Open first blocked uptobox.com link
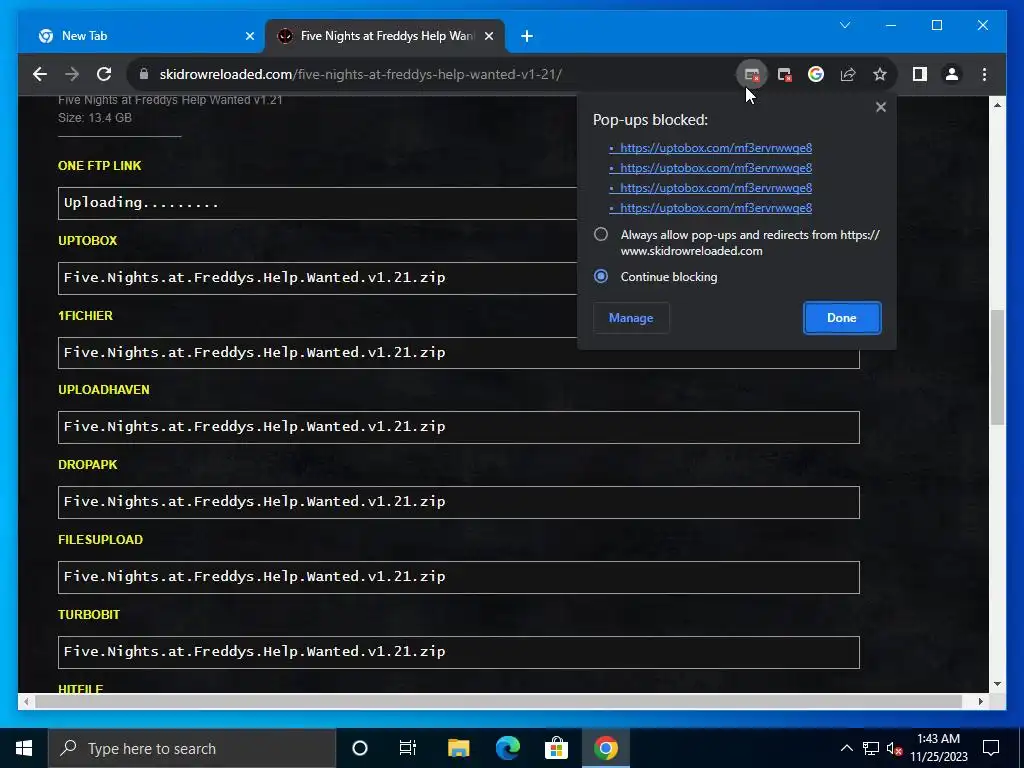This screenshot has height=768, width=1024. 716,148
